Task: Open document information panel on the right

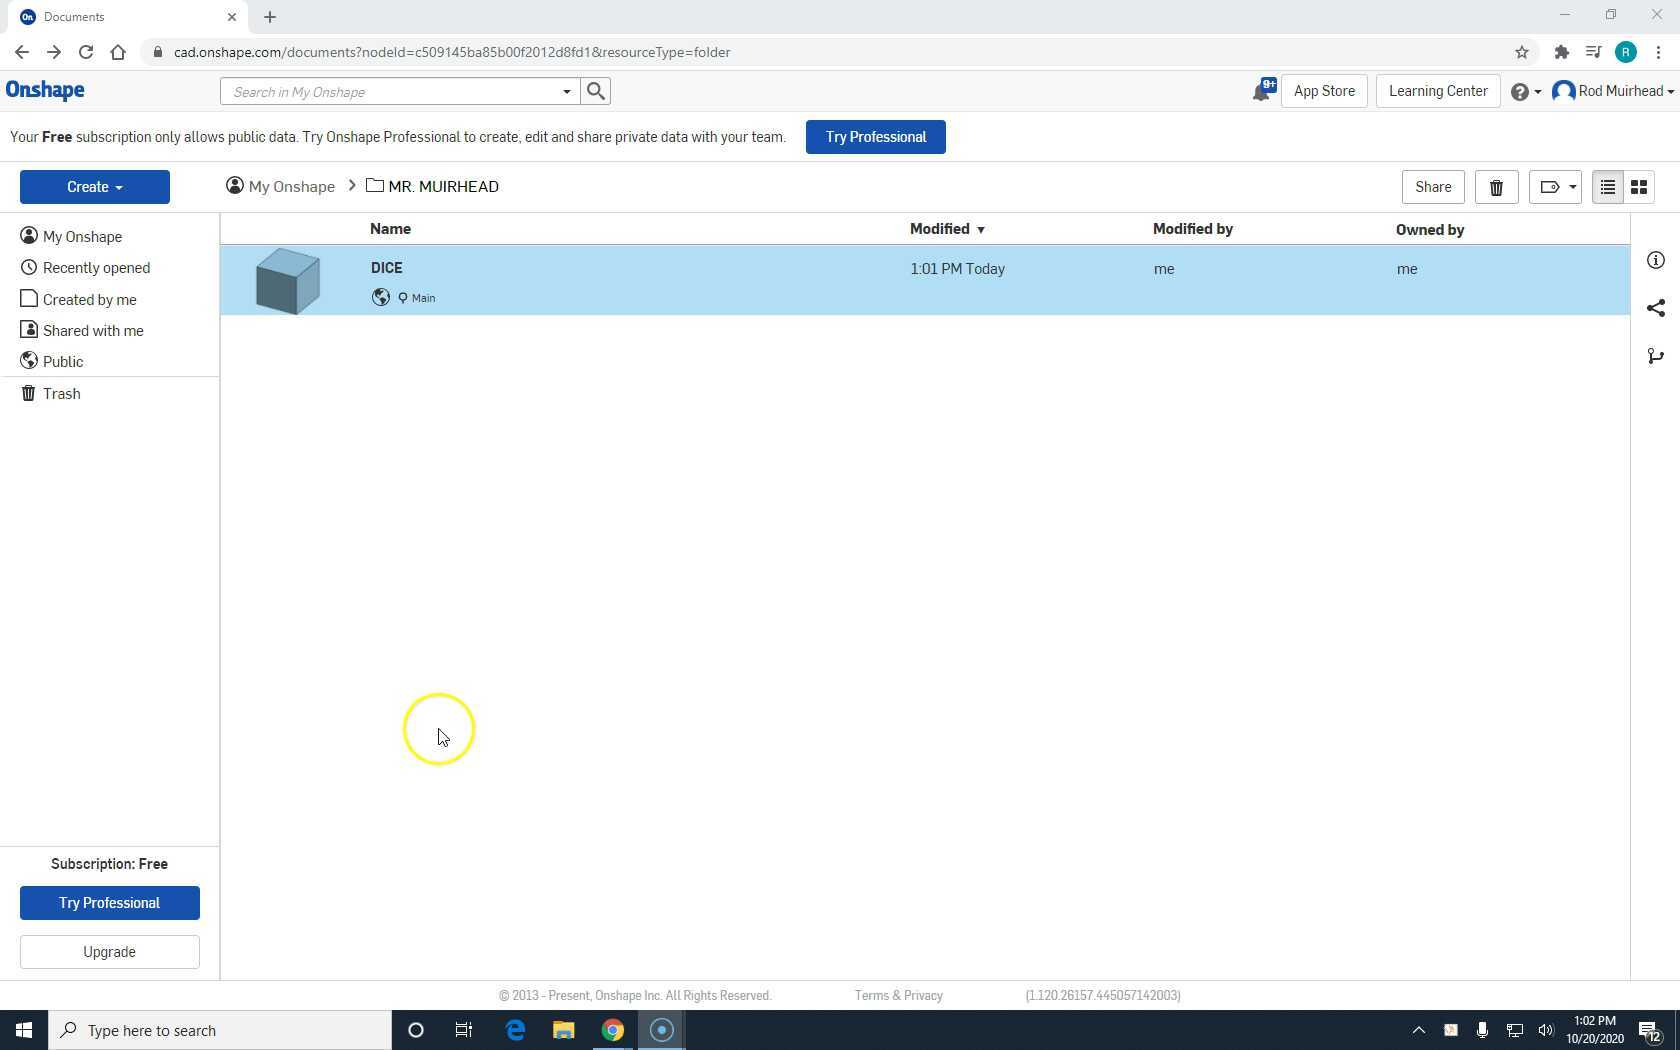Action: click(x=1655, y=260)
